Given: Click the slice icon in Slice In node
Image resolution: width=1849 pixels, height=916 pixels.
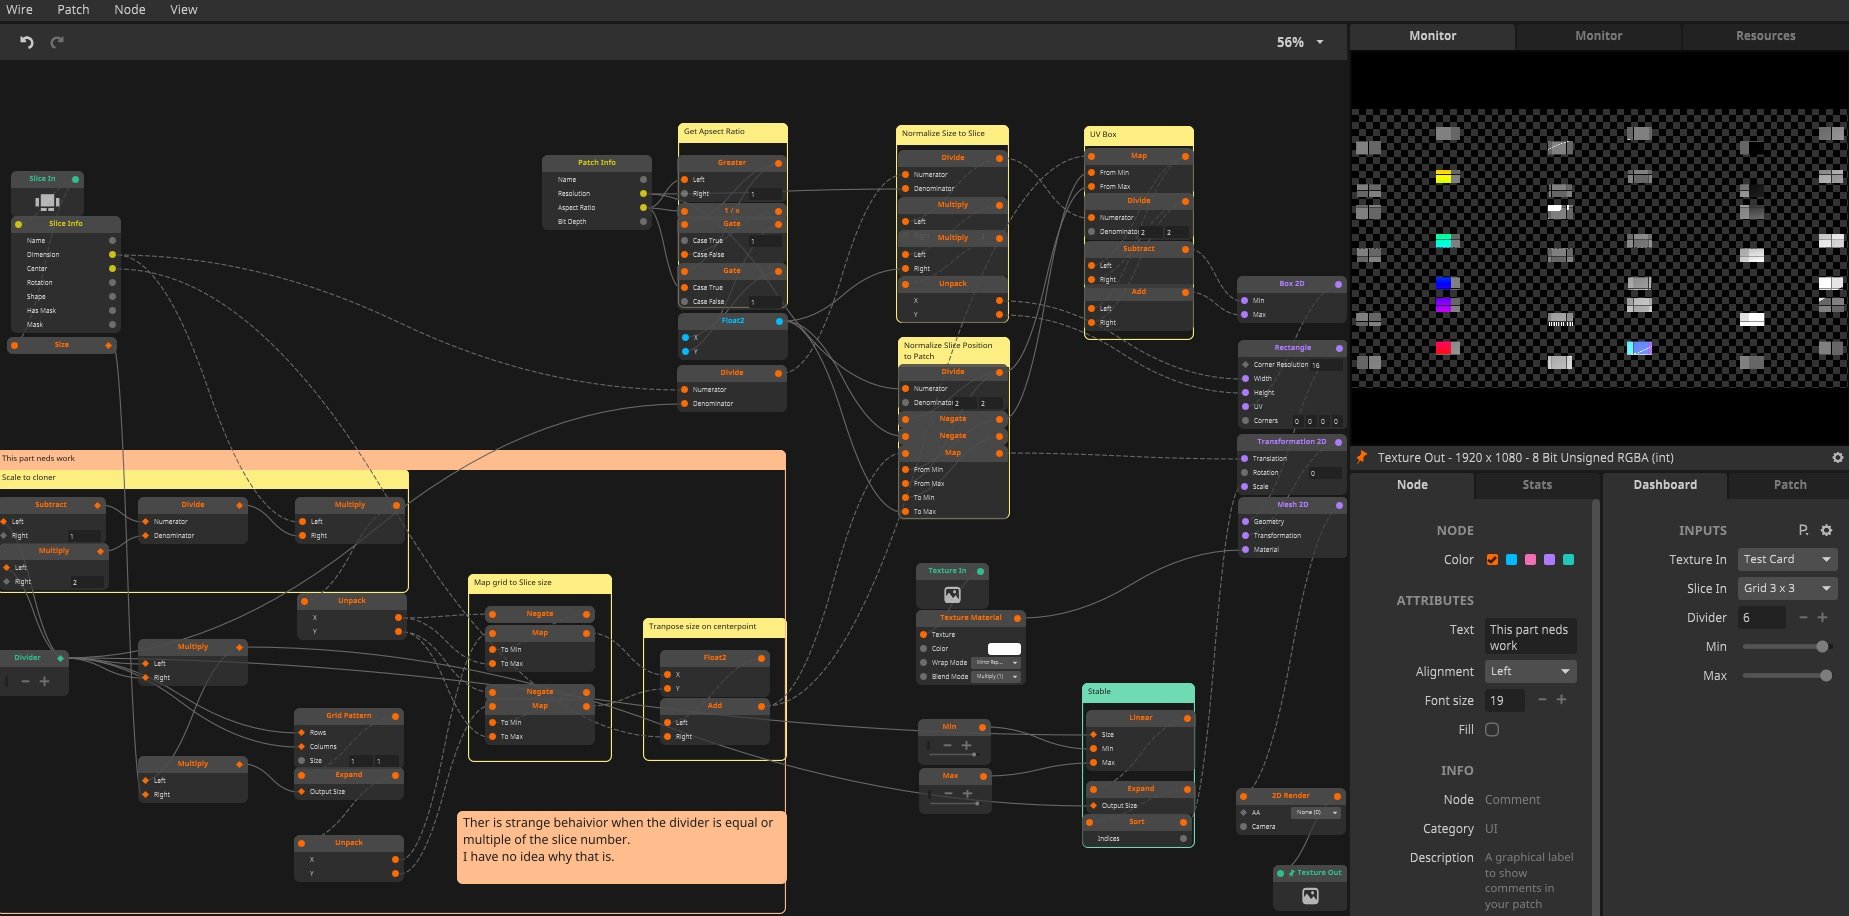Looking at the screenshot, I should click(x=47, y=201).
